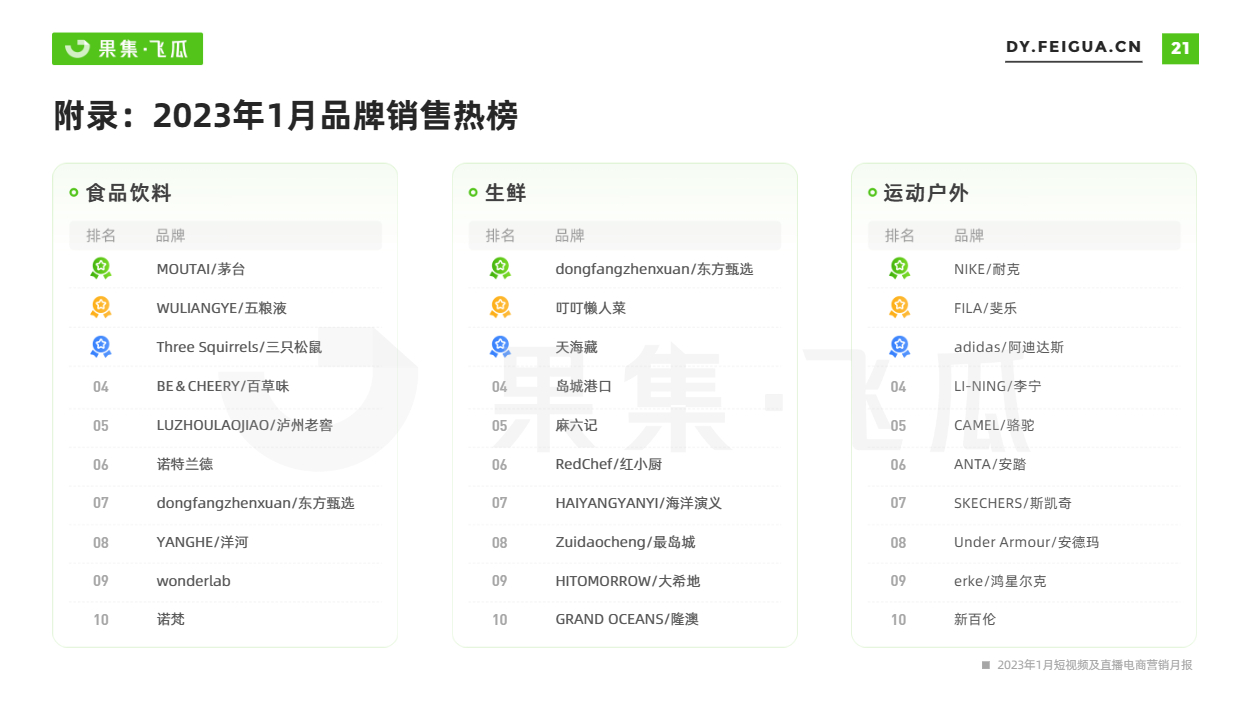This screenshot has height=703, width=1250.
Task: Click wonderlab brand row
Action: pos(226,581)
